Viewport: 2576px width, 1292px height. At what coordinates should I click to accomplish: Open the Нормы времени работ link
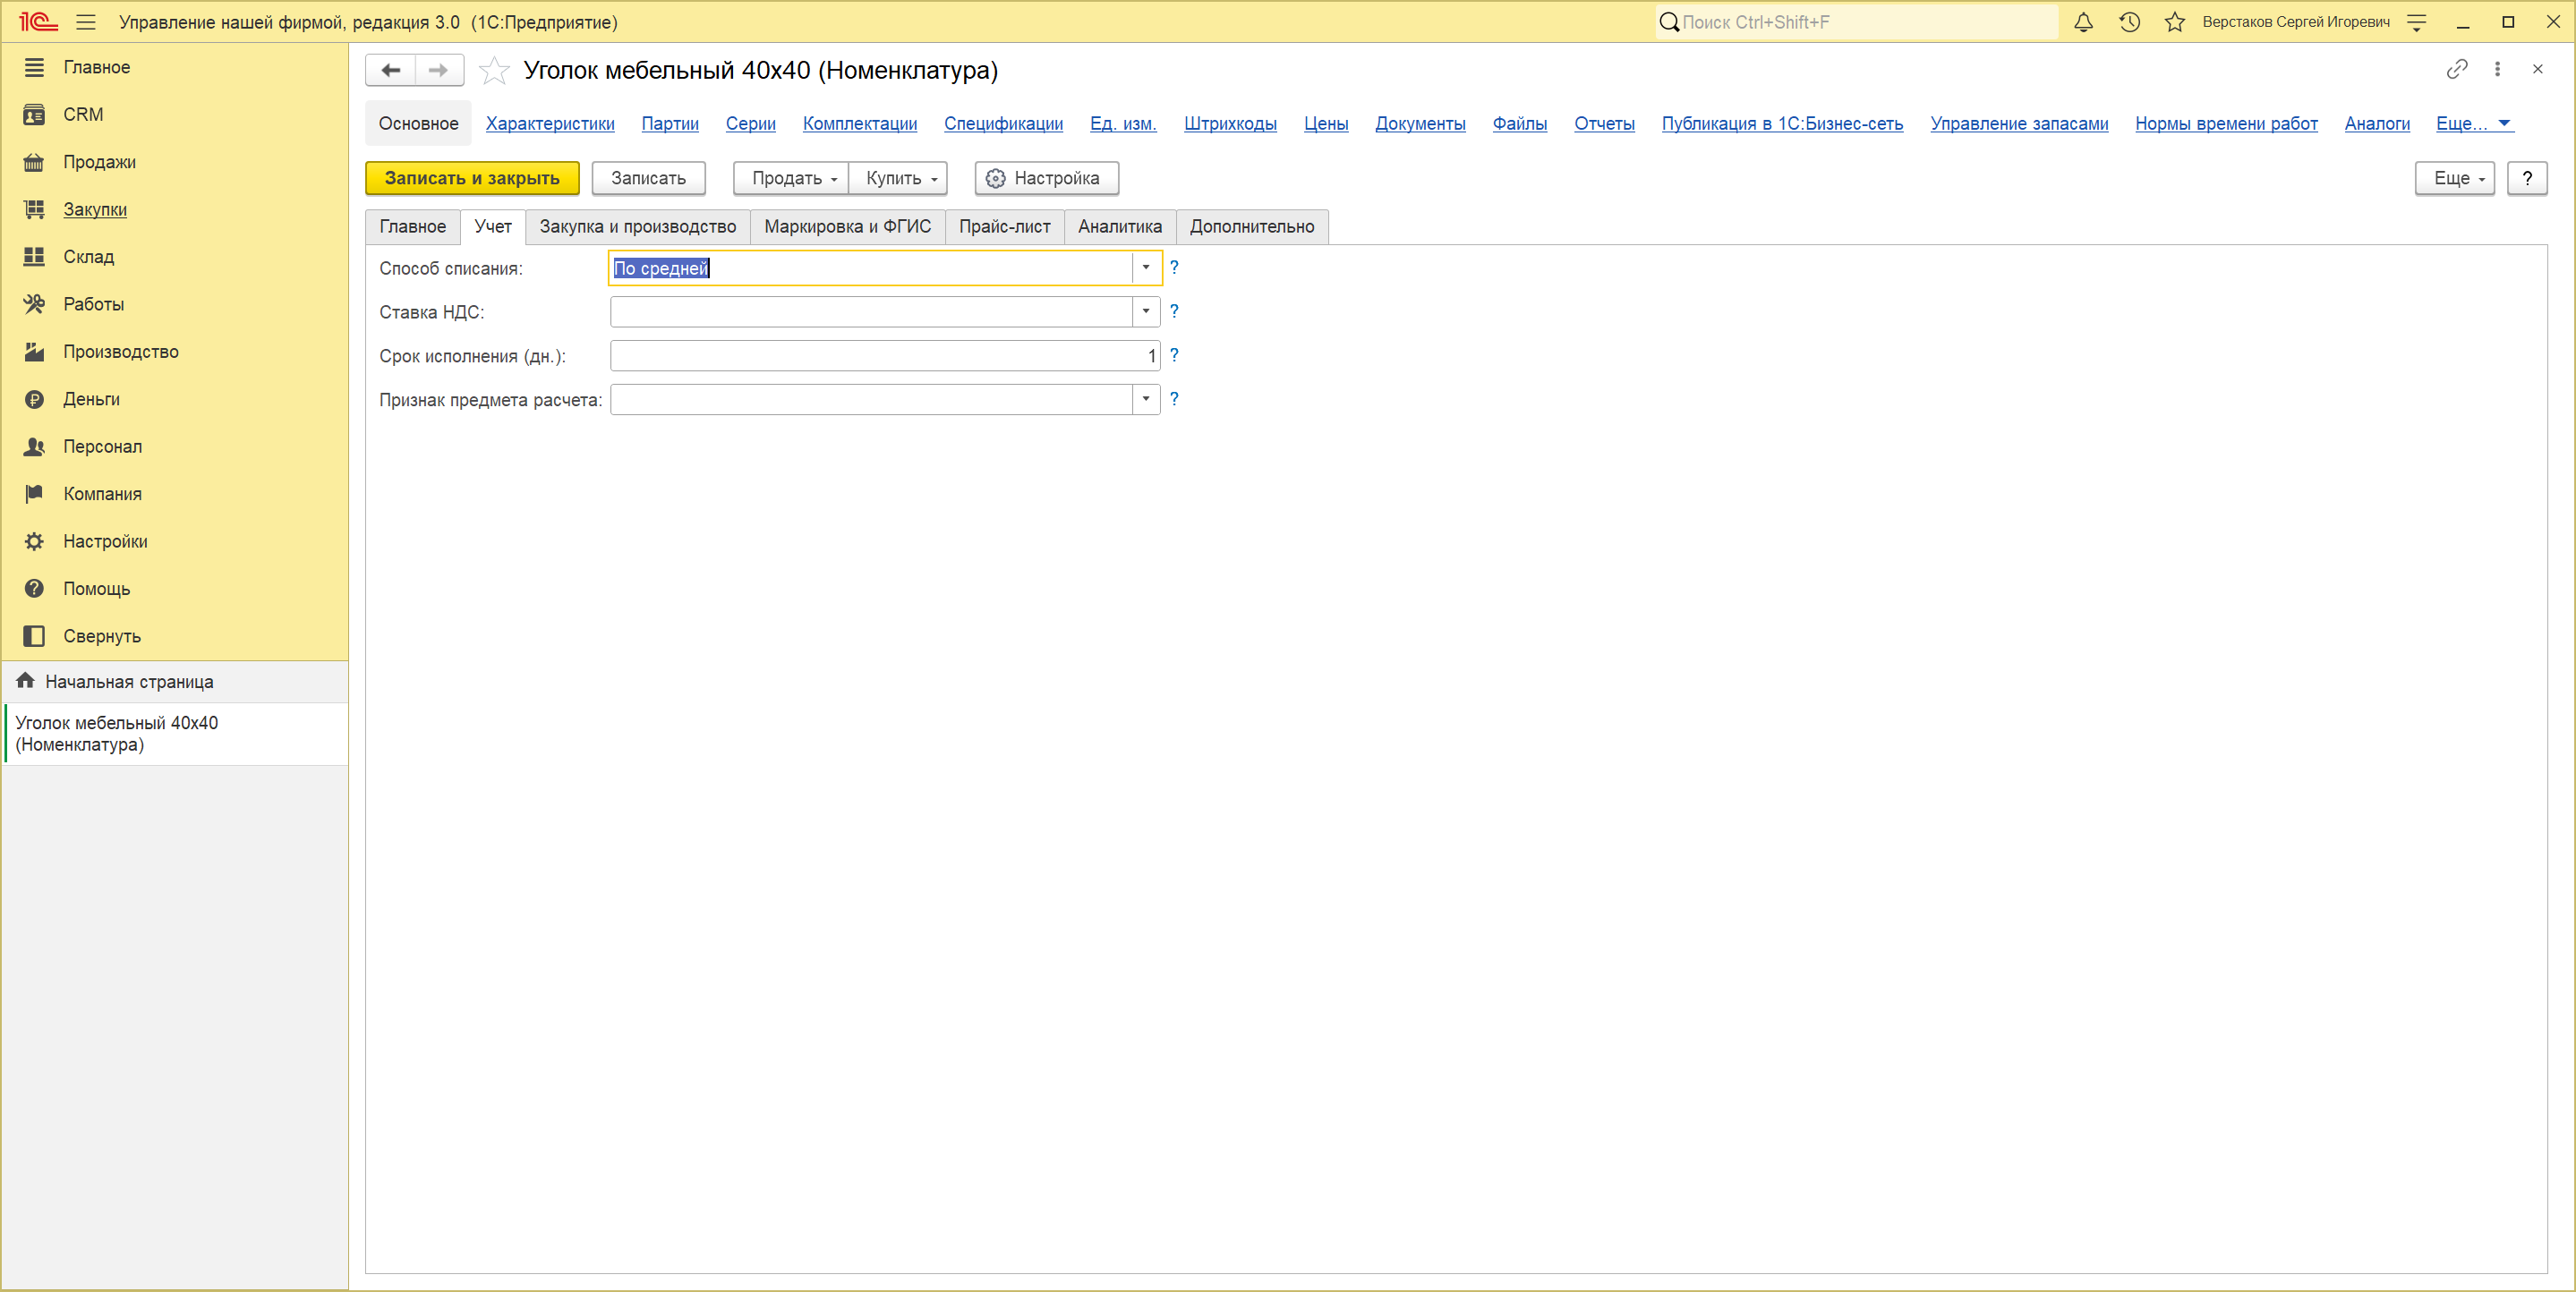[x=2226, y=124]
